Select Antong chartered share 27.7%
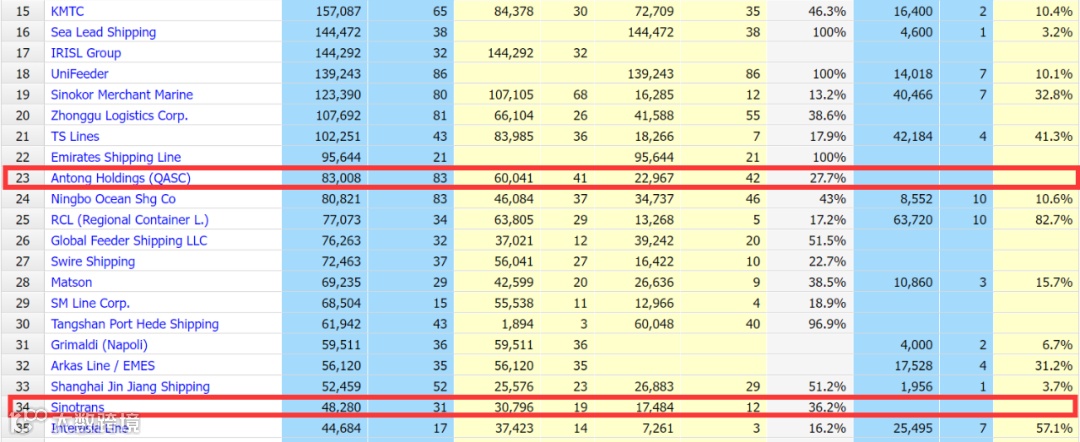The width and height of the screenshot is (1080, 442). point(829,178)
